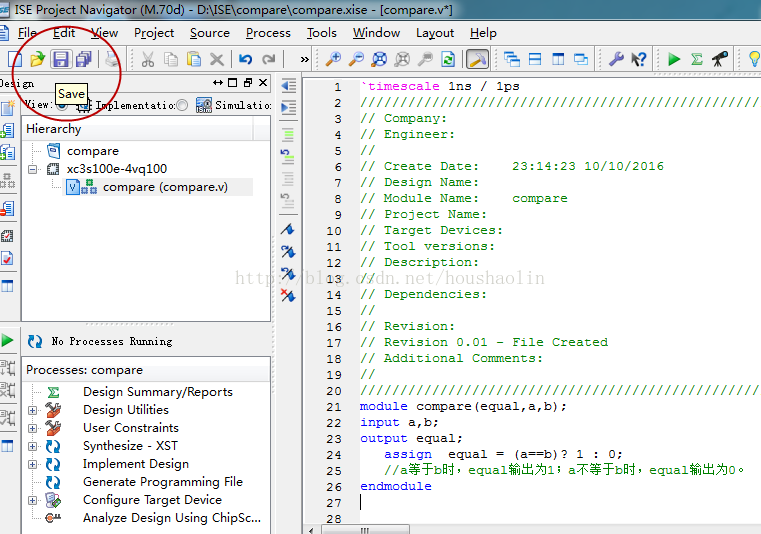Maximize the Design panel

coord(232,83)
